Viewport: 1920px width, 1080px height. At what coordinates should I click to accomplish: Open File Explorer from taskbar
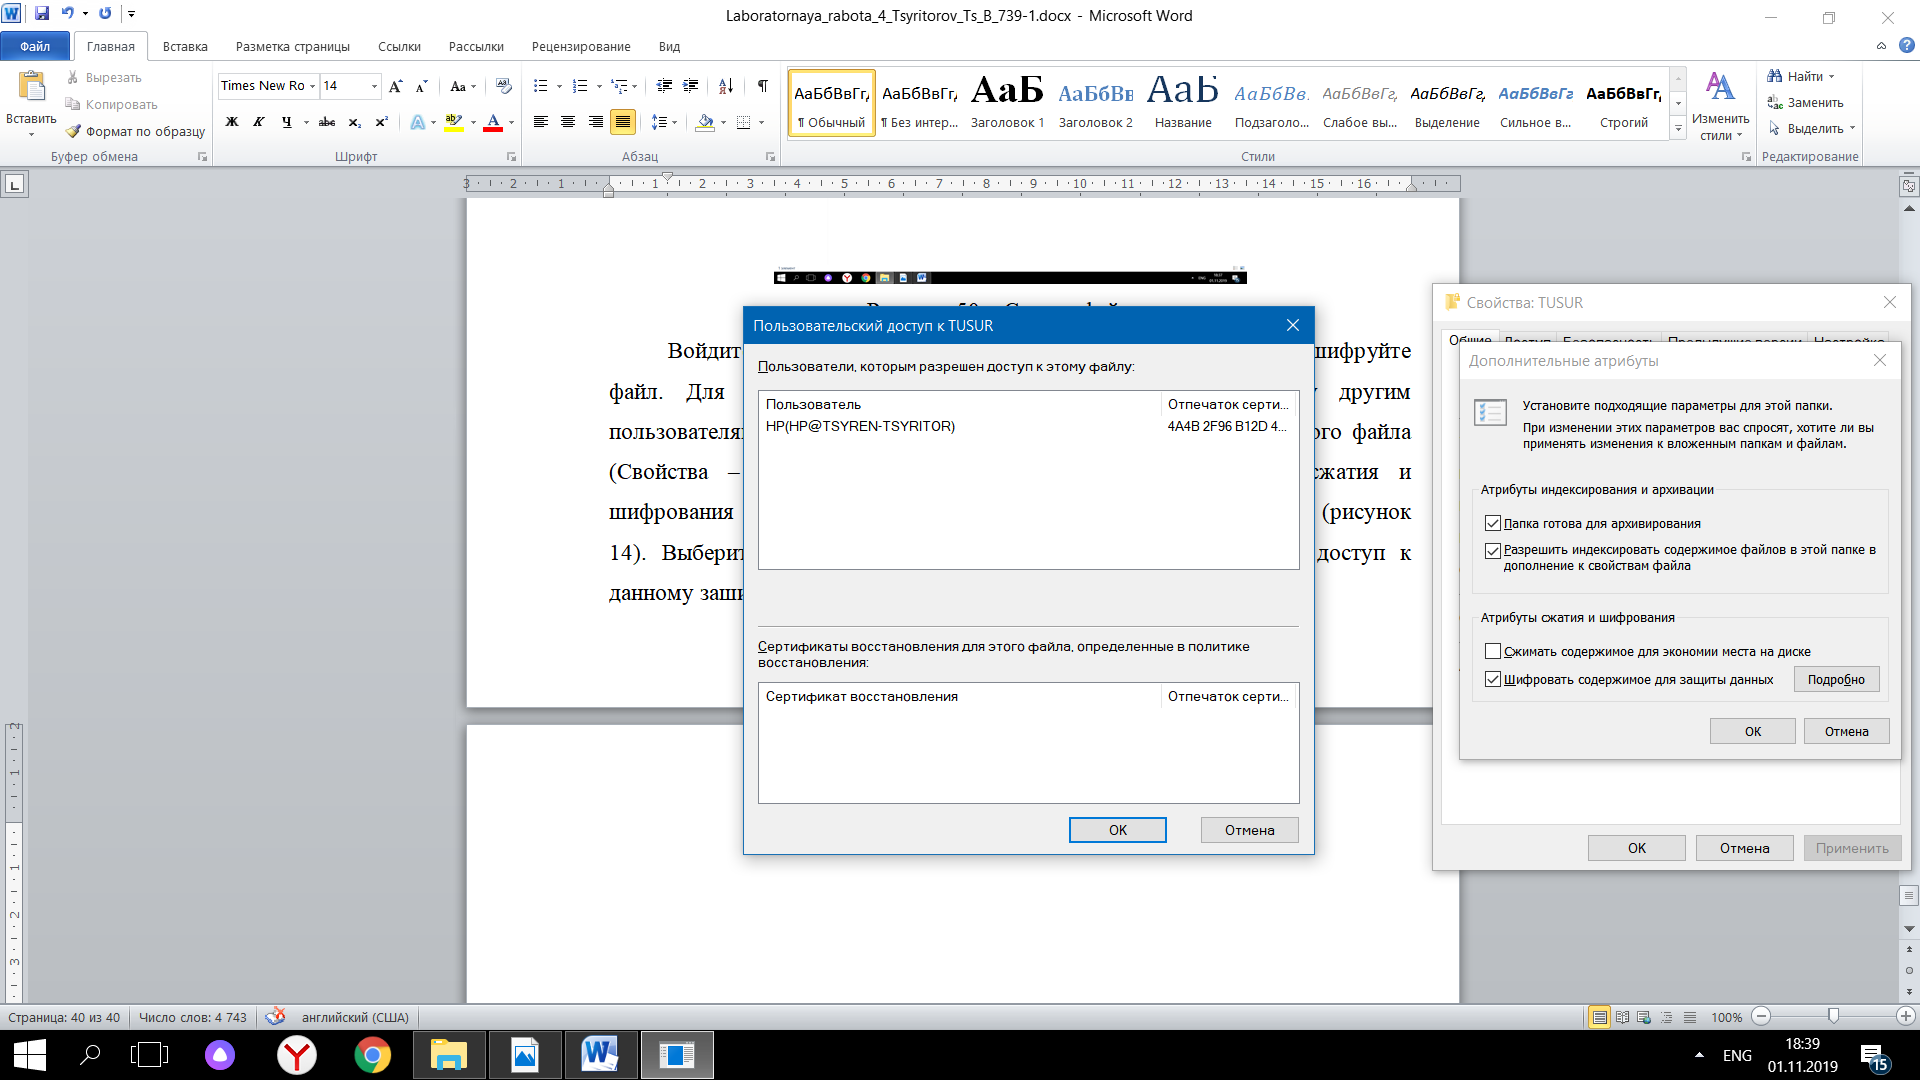click(x=449, y=1055)
